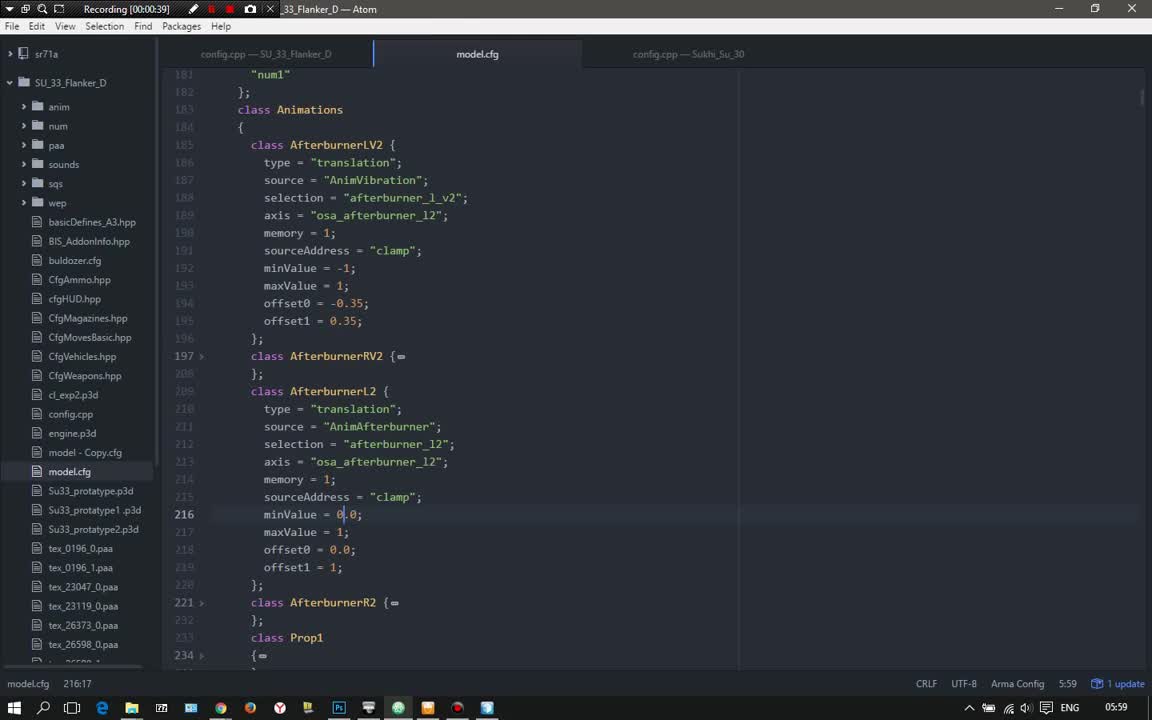The image size is (1152, 720).
Task: Click the recording camera snapshot icon
Action: point(249,9)
